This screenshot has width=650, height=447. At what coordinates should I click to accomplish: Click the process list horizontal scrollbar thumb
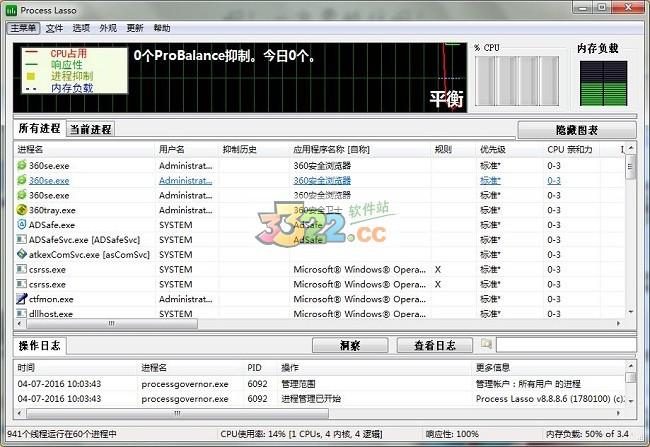pos(111,323)
